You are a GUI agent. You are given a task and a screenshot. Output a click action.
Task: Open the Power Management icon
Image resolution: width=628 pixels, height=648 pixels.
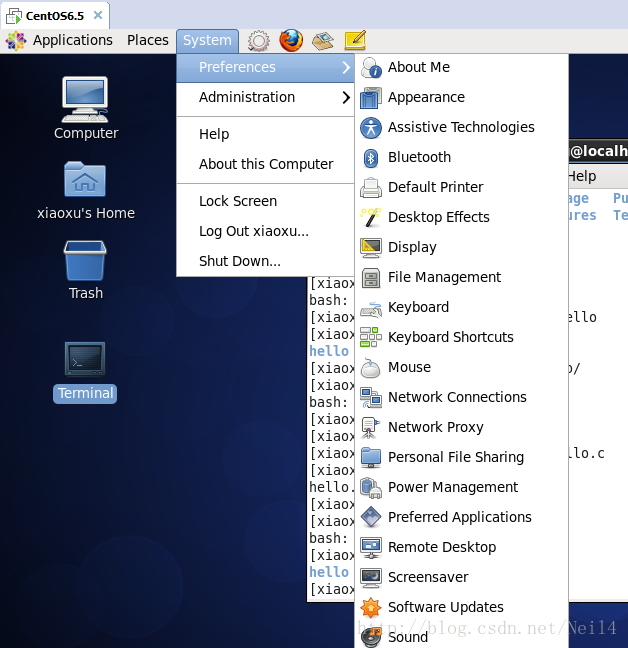tap(371, 488)
